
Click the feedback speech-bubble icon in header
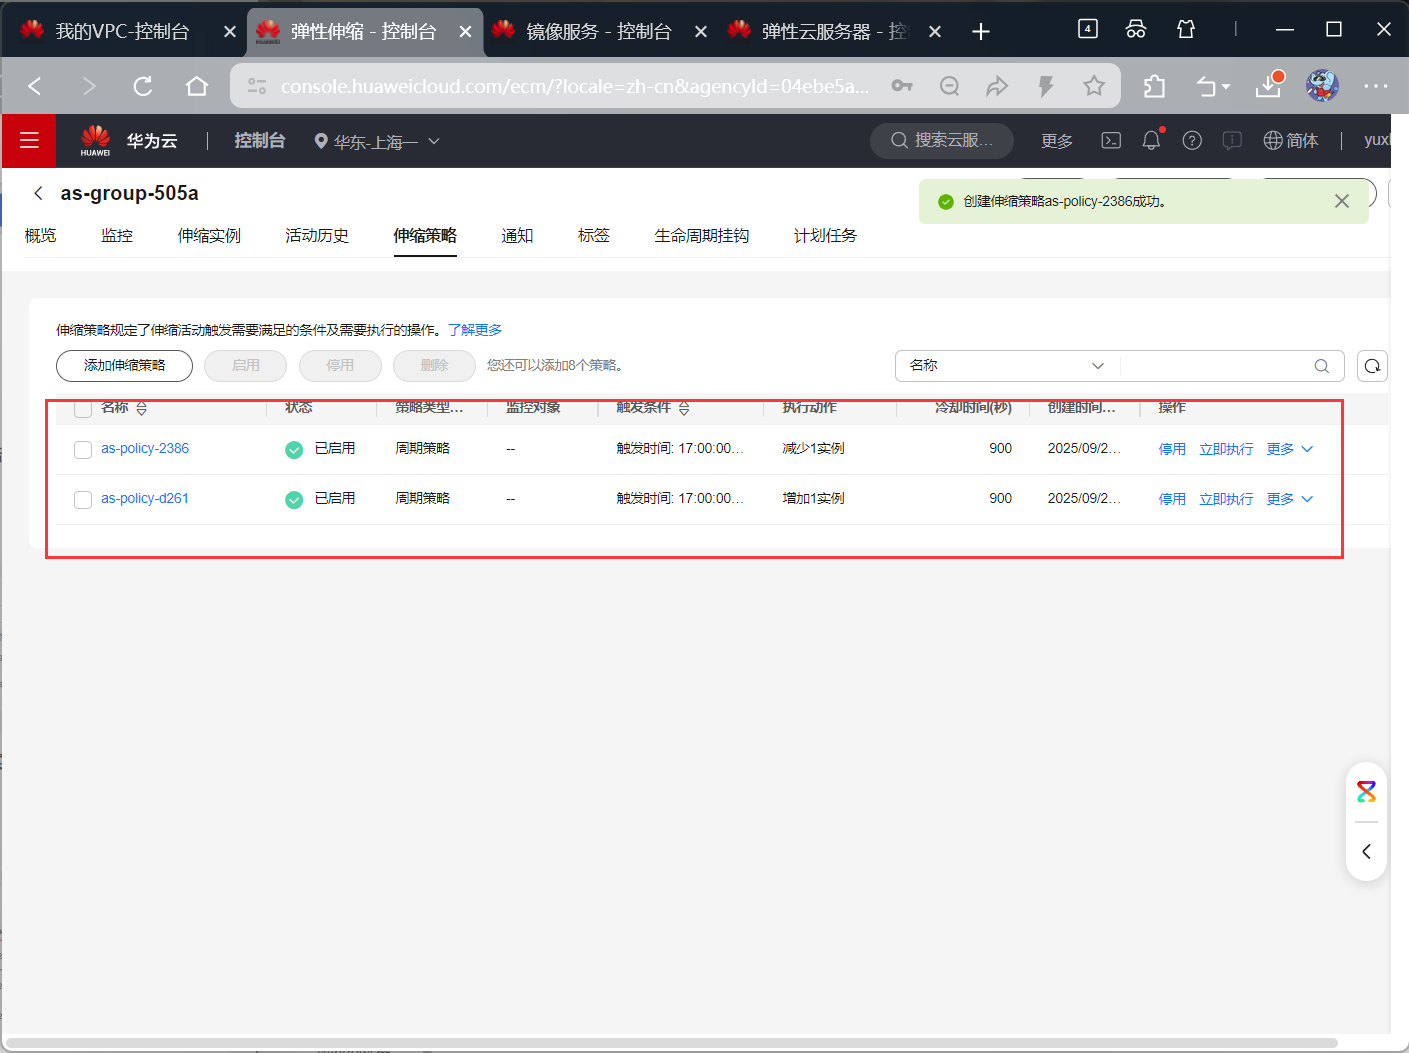pyautogui.click(x=1232, y=141)
